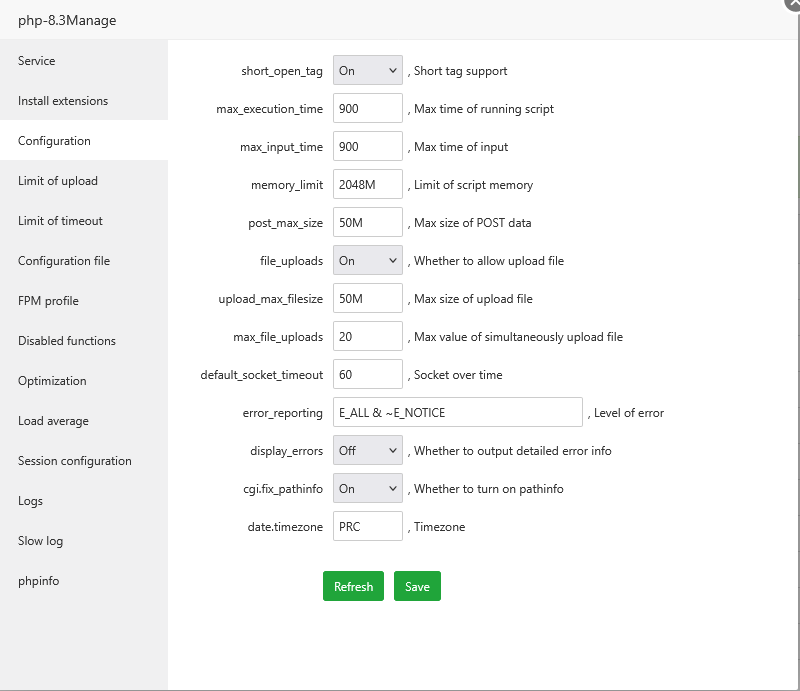This screenshot has width=800, height=691.
Task: Open the Optimization section
Action: 51,380
